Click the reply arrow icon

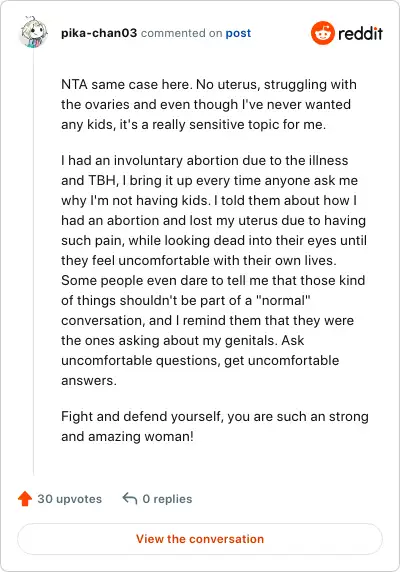click(129, 498)
